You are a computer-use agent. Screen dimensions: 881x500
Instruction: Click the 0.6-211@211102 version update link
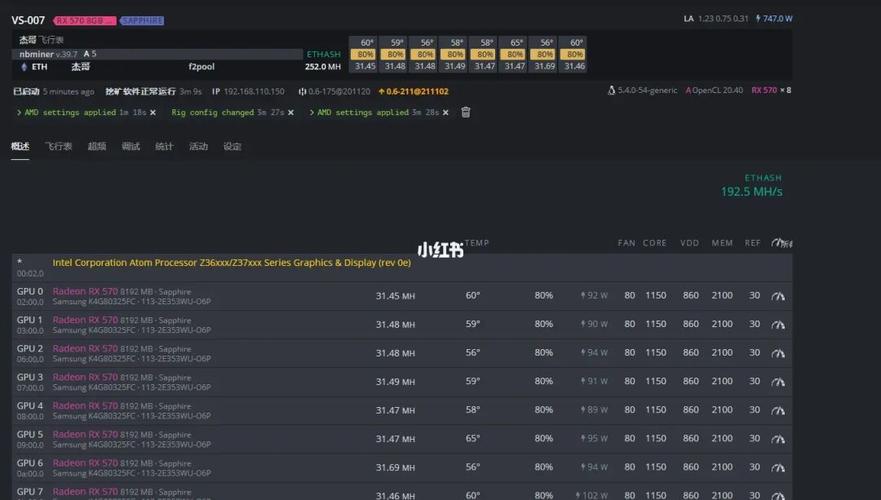pos(413,91)
